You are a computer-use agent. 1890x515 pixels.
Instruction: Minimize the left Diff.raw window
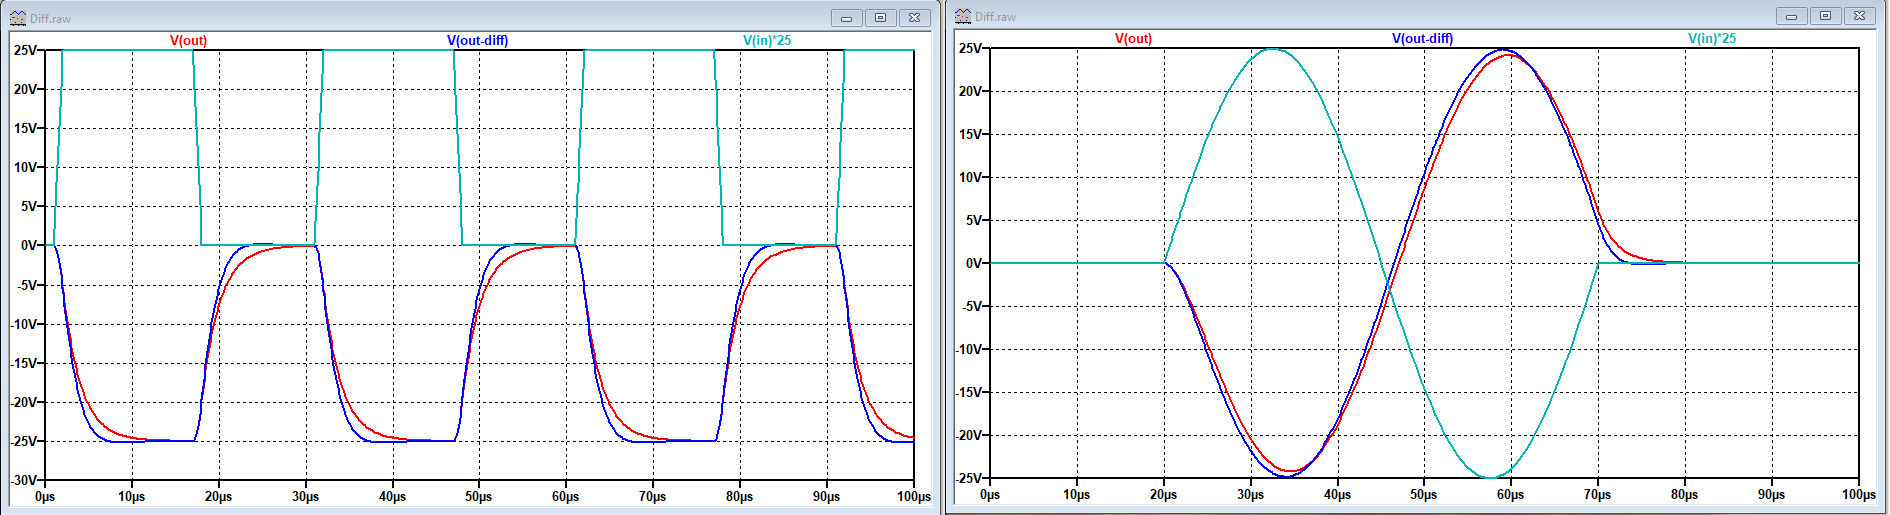click(x=846, y=18)
